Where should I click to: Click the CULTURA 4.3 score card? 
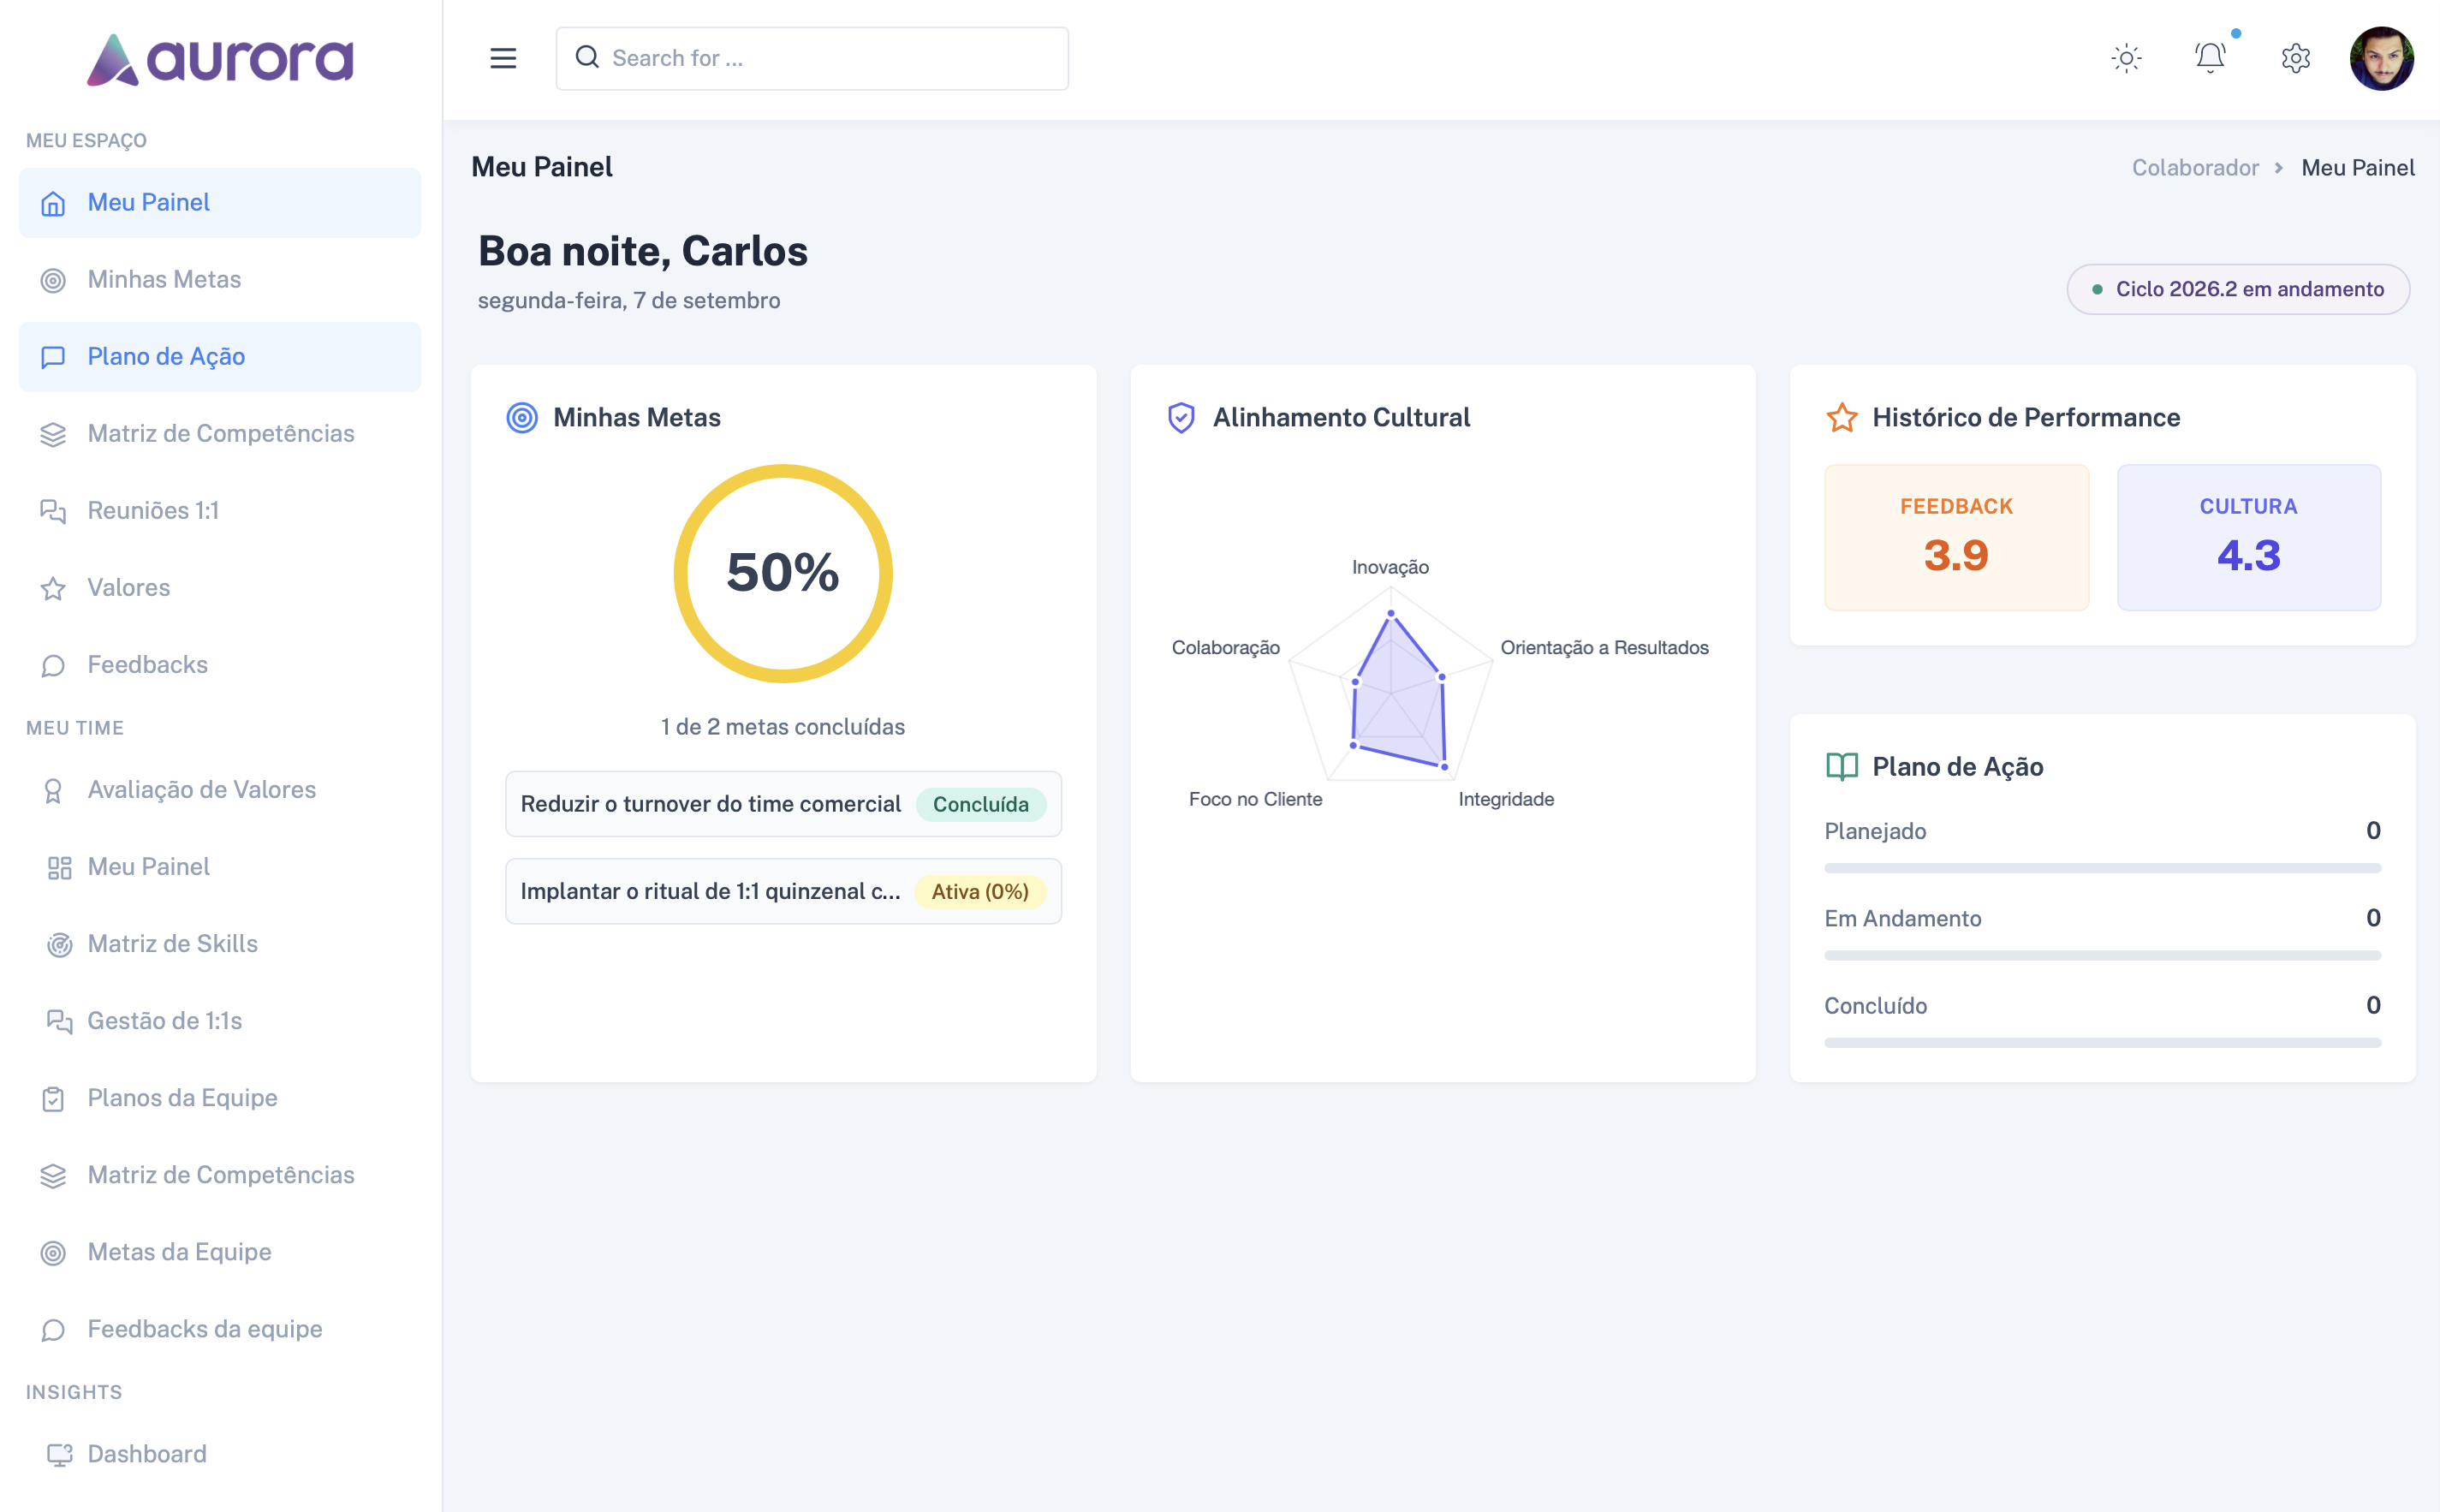(2247, 537)
